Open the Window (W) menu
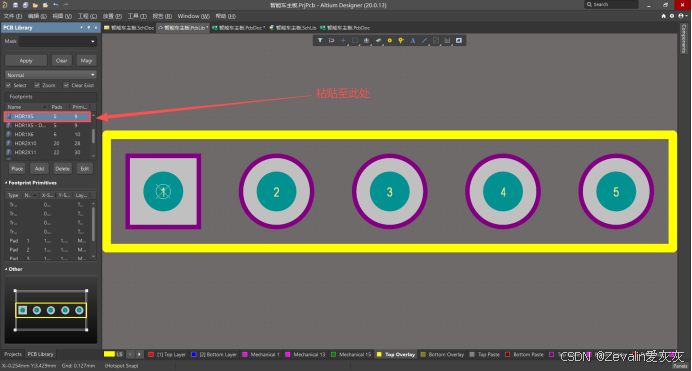This screenshot has width=692, height=371. coord(194,16)
